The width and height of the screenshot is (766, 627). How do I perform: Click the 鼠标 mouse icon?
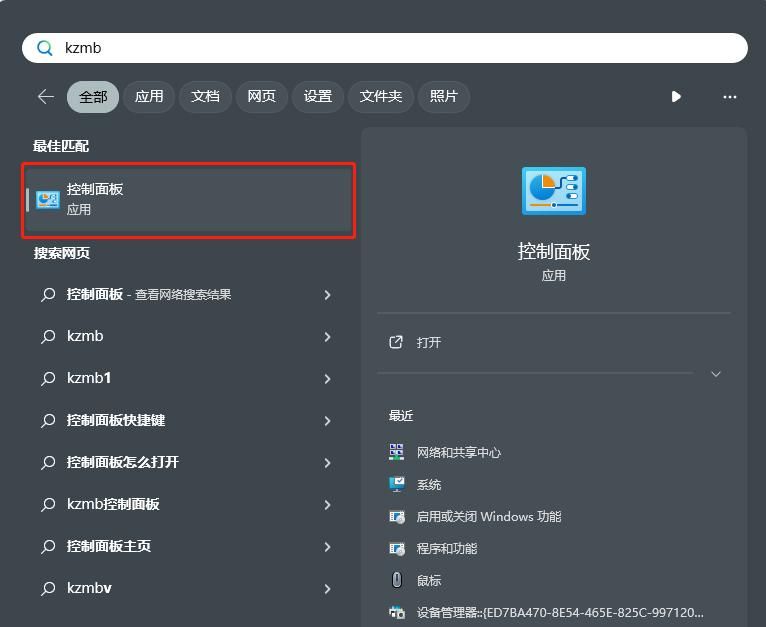click(x=397, y=580)
